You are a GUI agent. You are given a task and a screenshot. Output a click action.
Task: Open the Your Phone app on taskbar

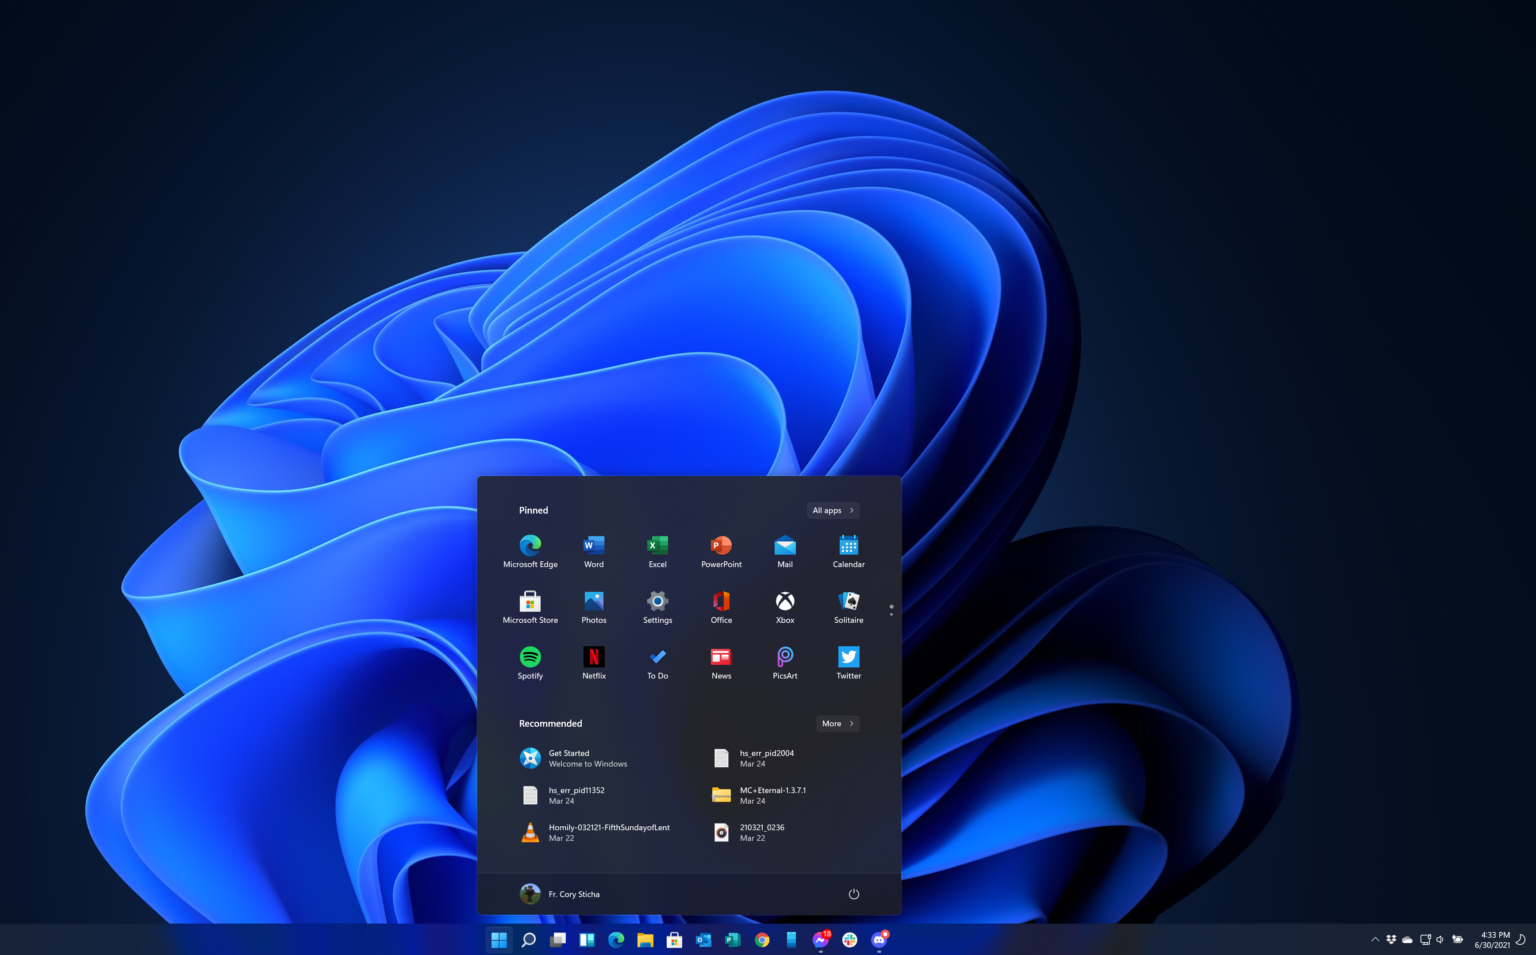(791, 940)
